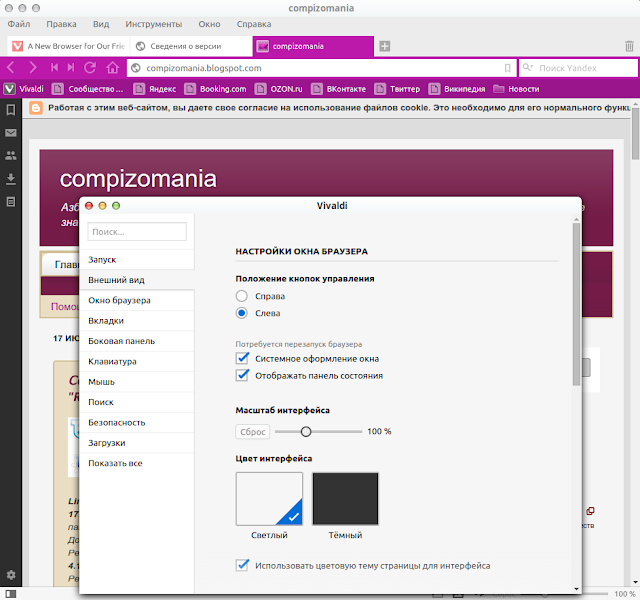Click the site info globe icon
Screen dimensions: 640x600
136,68
